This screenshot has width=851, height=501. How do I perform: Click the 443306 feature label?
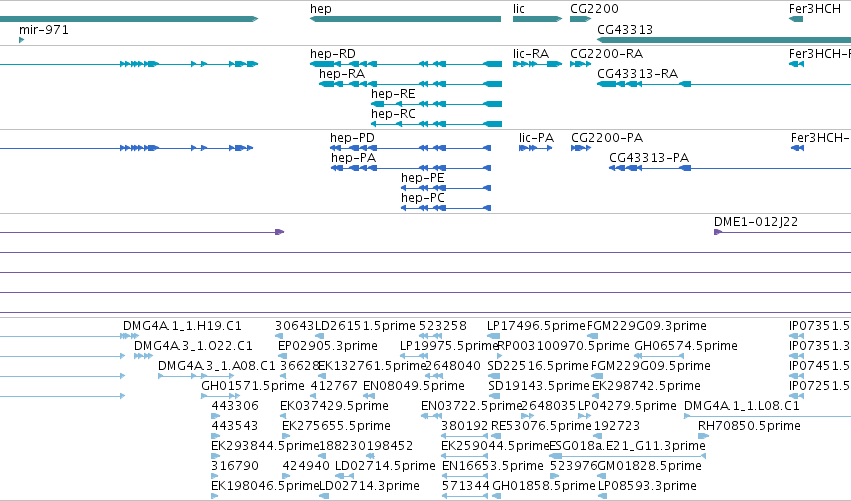(x=235, y=407)
